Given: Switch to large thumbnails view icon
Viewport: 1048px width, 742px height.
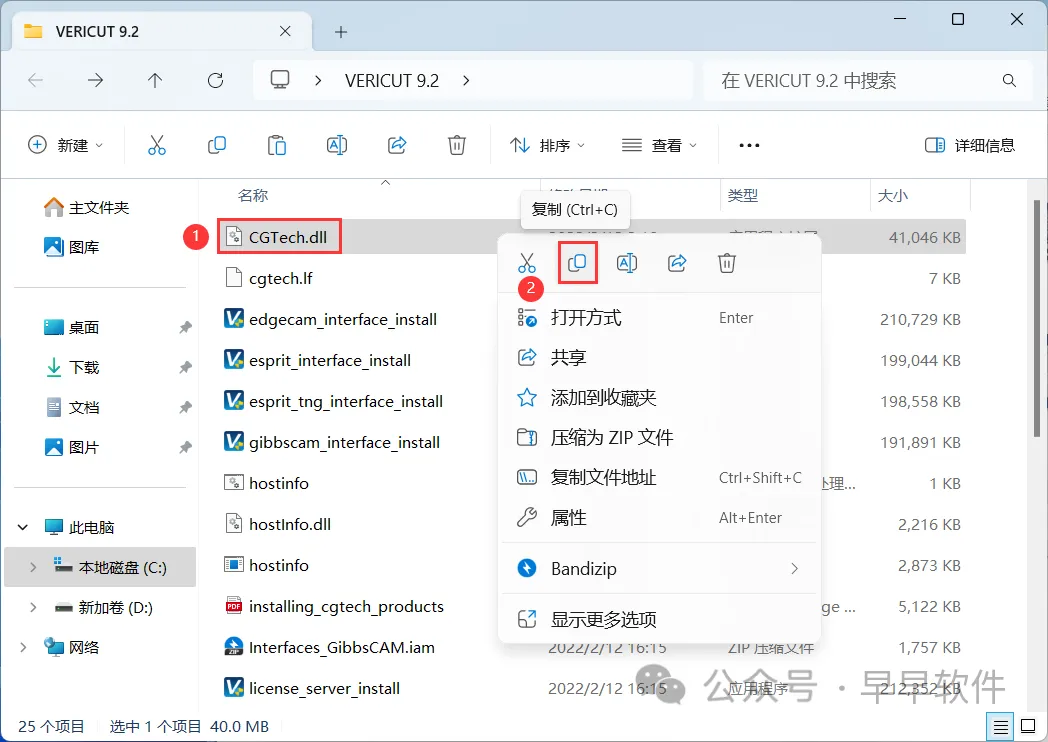Looking at the screenshot, I should pyautogui.click(x=1027, y=727).
